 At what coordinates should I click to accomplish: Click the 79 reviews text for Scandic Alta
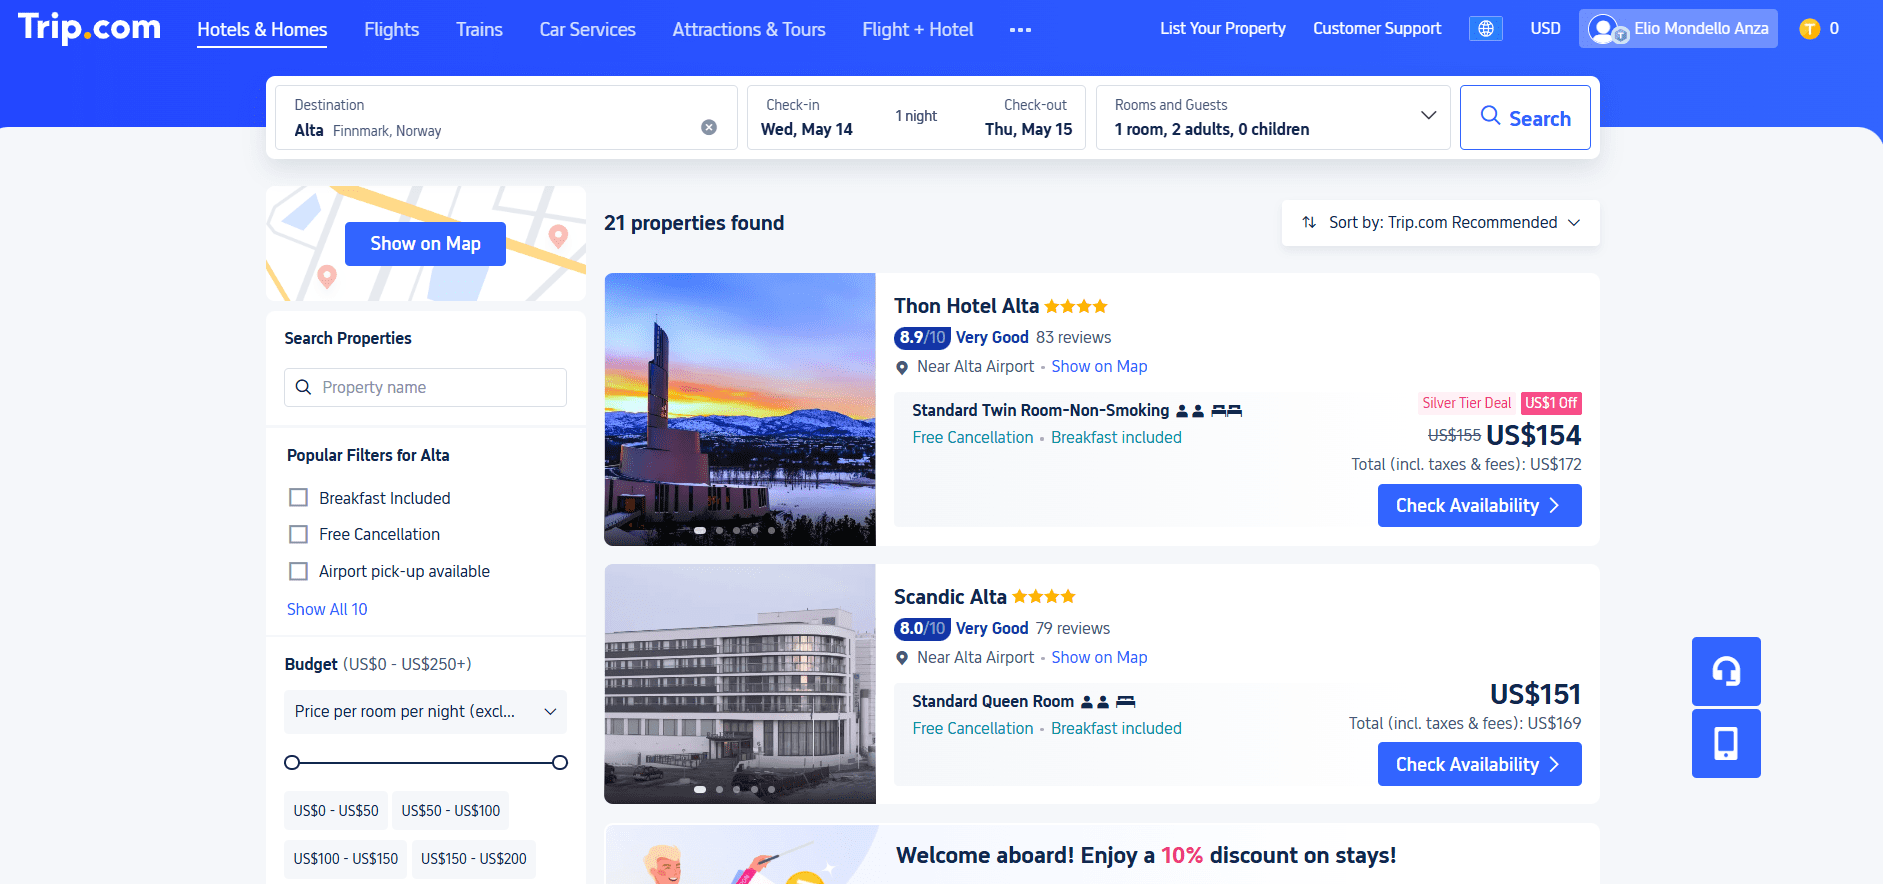tap(1073, 629)
